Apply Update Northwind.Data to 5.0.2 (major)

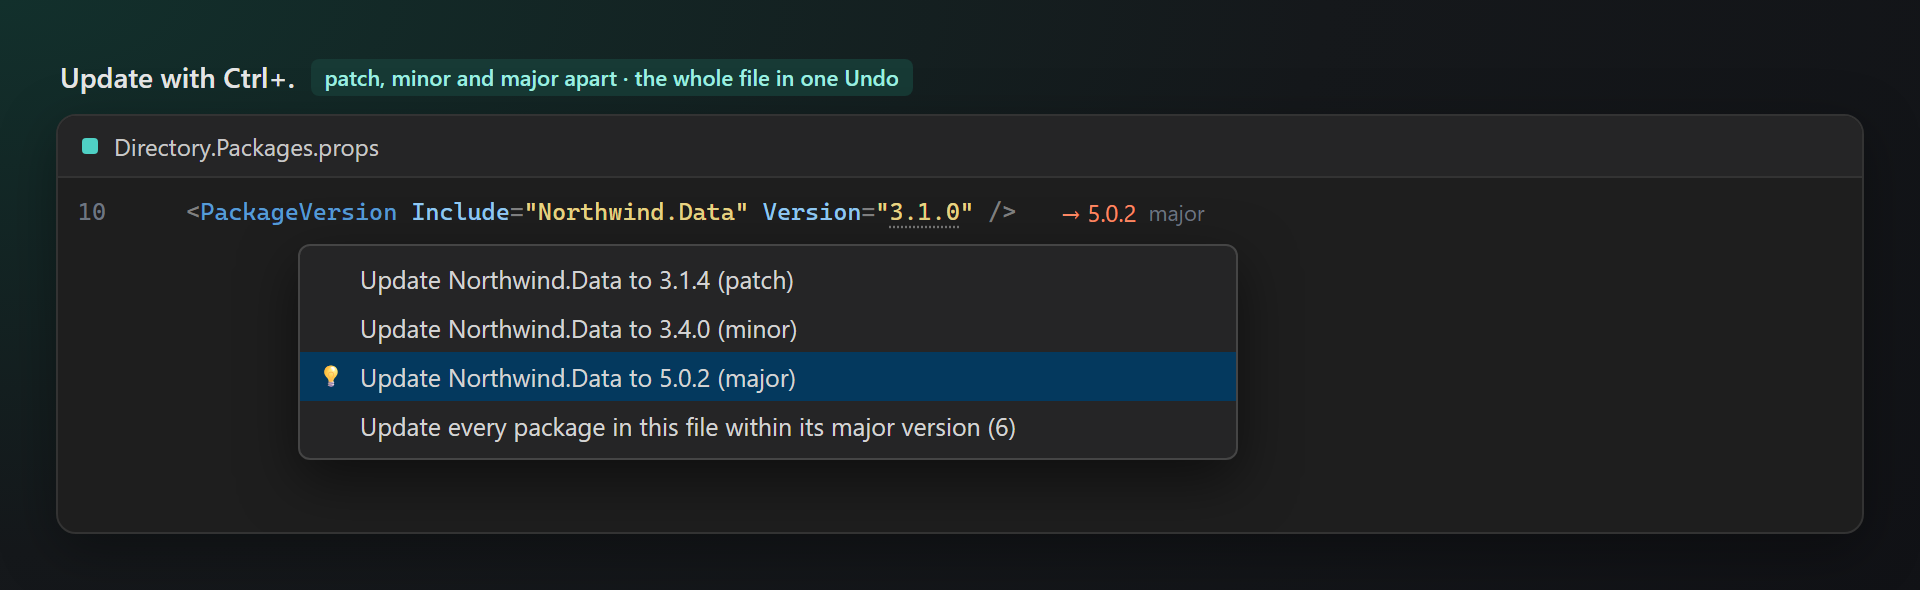coord(768,378)
